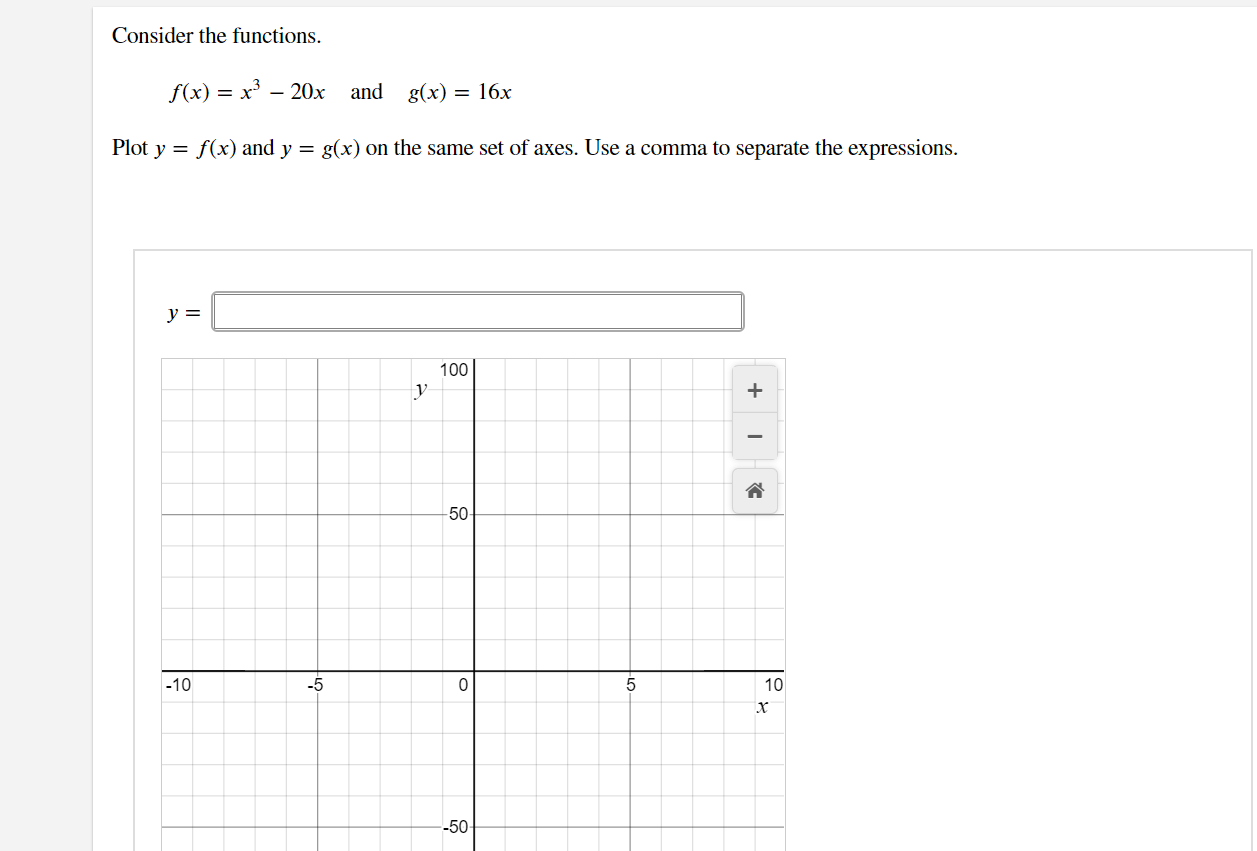The height and width of the screenshot is (851, 1257).
Task: Click the -10 mark on the x-axis
Action: pyautogui.click(x=176, y=685)
